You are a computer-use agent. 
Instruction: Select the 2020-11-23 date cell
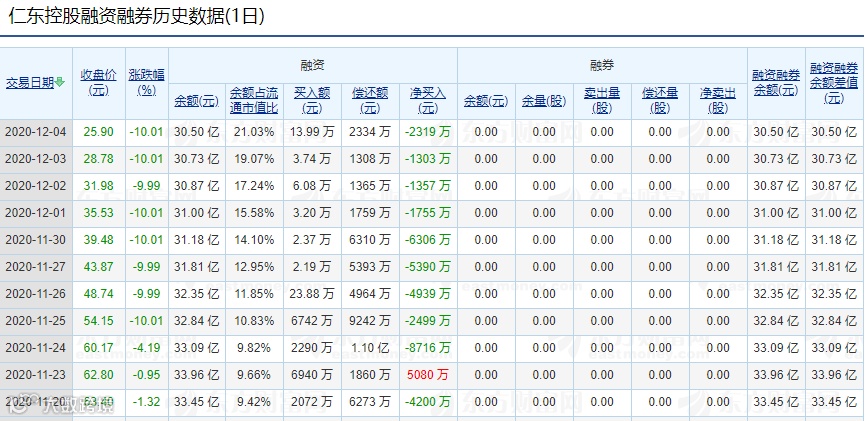point(35,375)
